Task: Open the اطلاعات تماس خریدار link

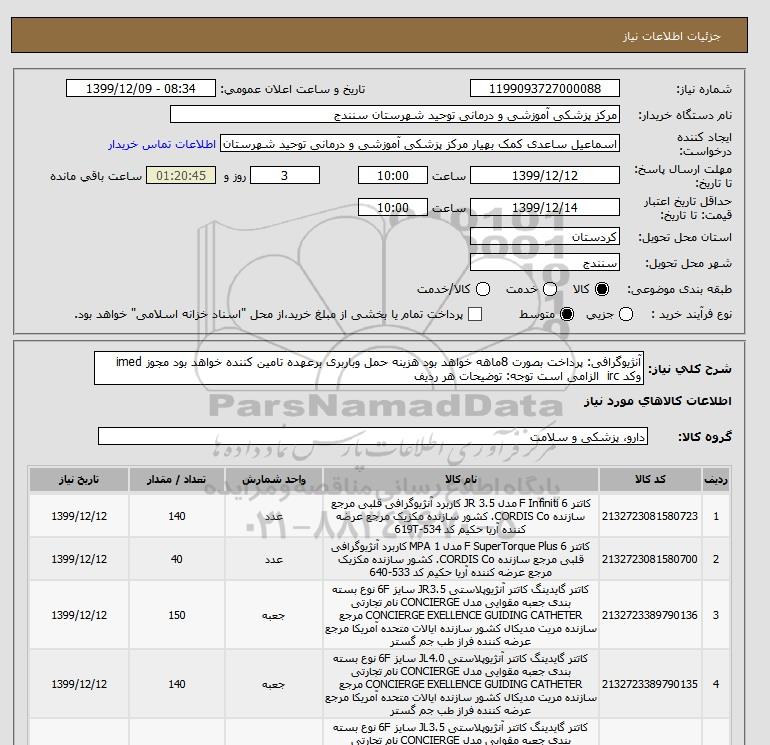Action: (x=162, y=144)
